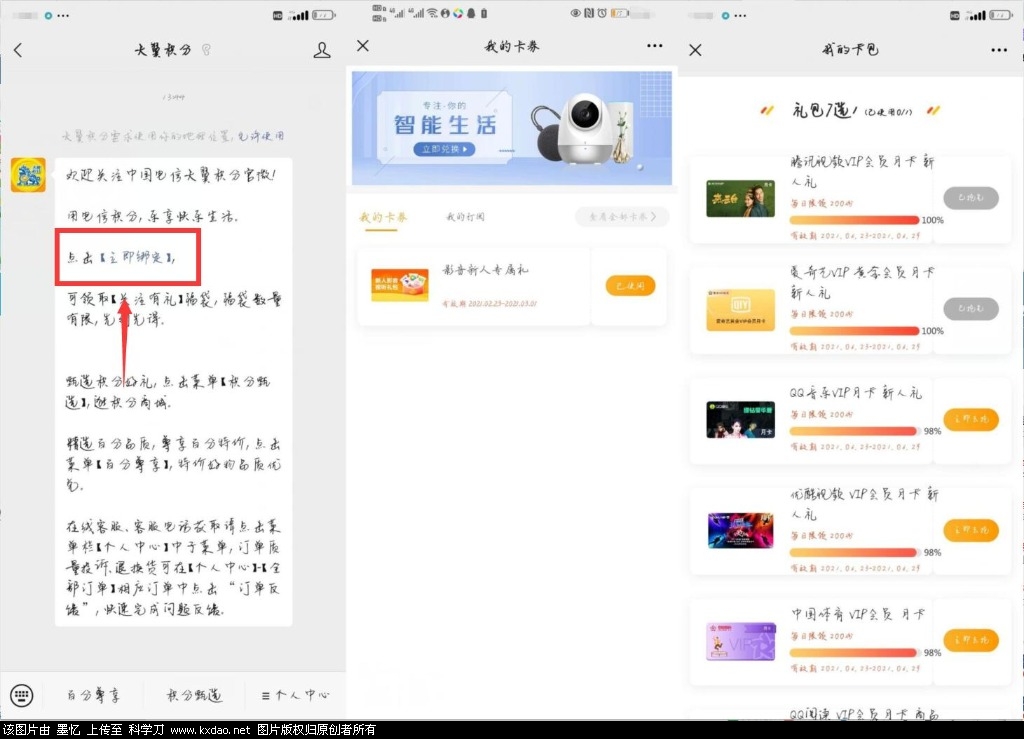Tap the 大量积分 account avatar
1024x739 pixels.
click(28, 175)
